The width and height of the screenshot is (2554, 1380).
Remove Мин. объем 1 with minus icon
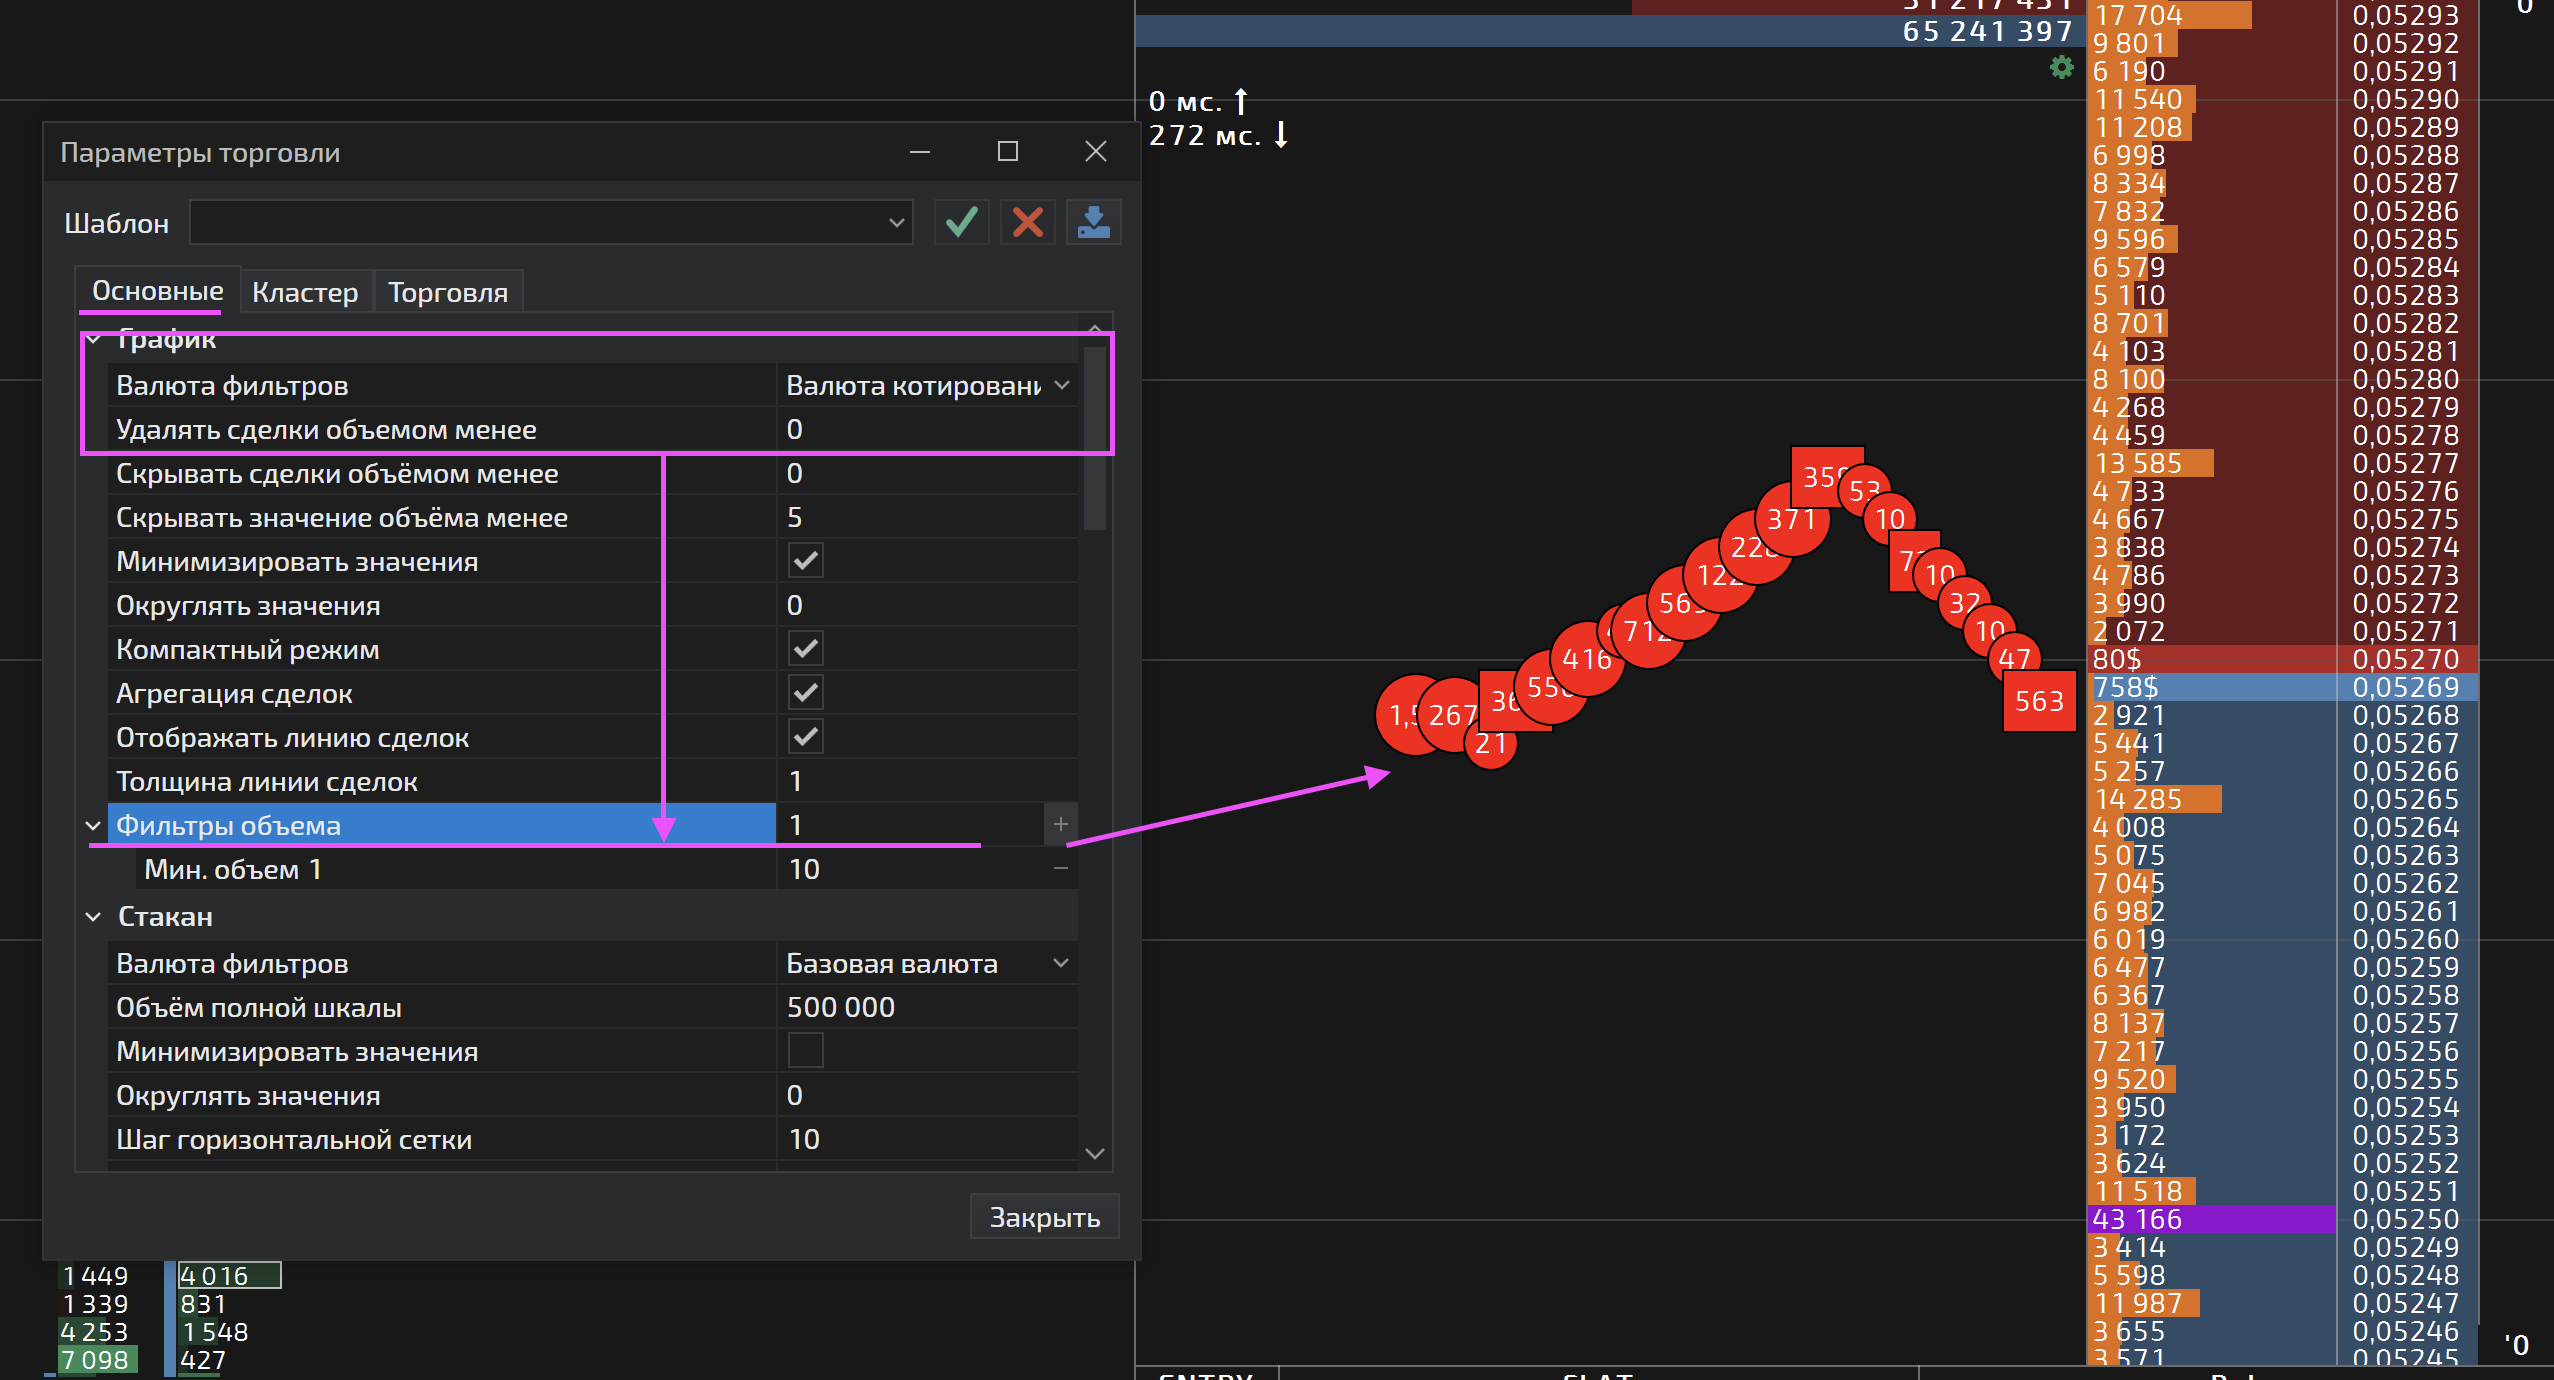1060,869
